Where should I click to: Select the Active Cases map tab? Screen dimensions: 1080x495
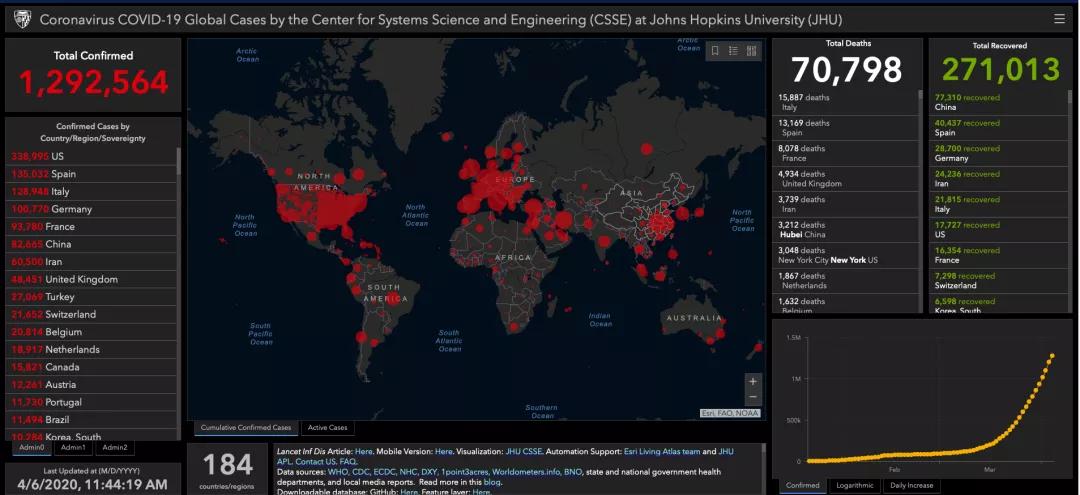[x=327, y=428]
